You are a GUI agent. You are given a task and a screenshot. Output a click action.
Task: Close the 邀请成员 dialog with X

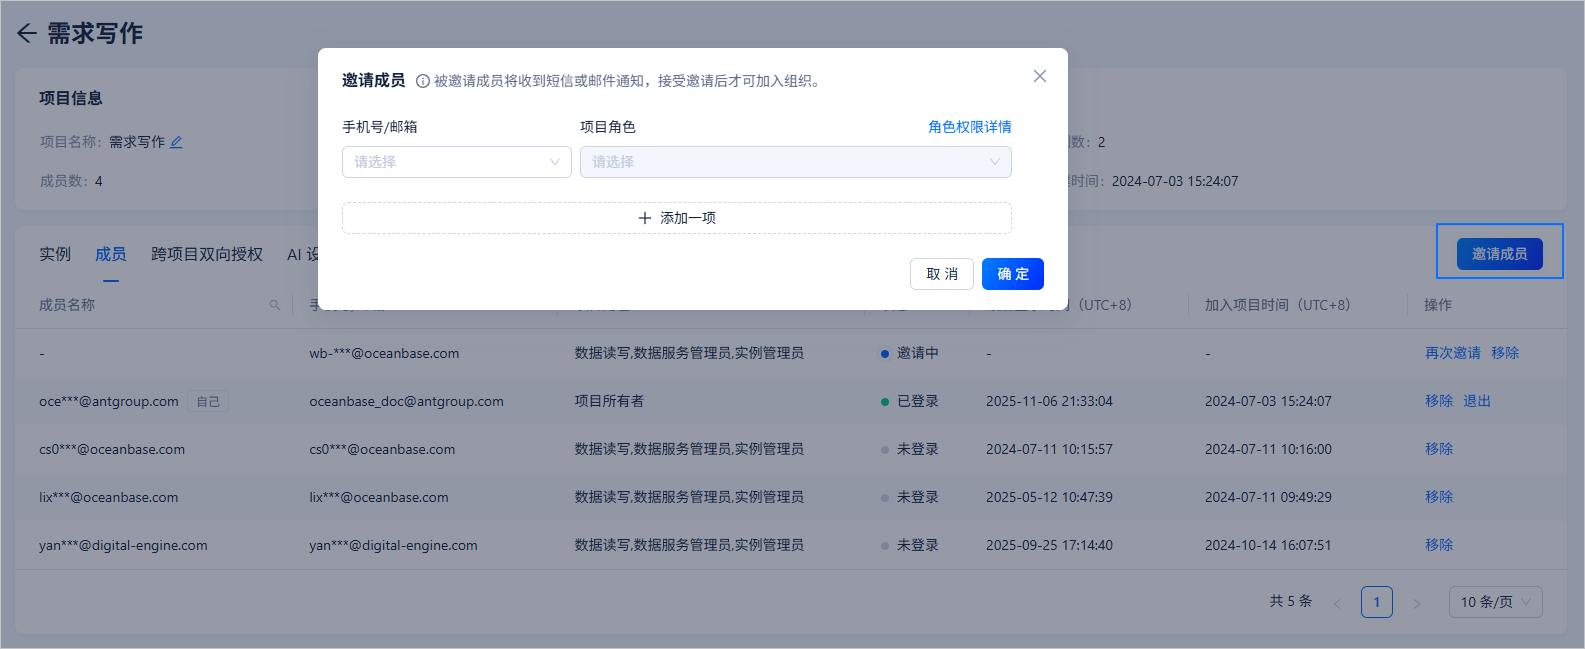pos(1040,76)
